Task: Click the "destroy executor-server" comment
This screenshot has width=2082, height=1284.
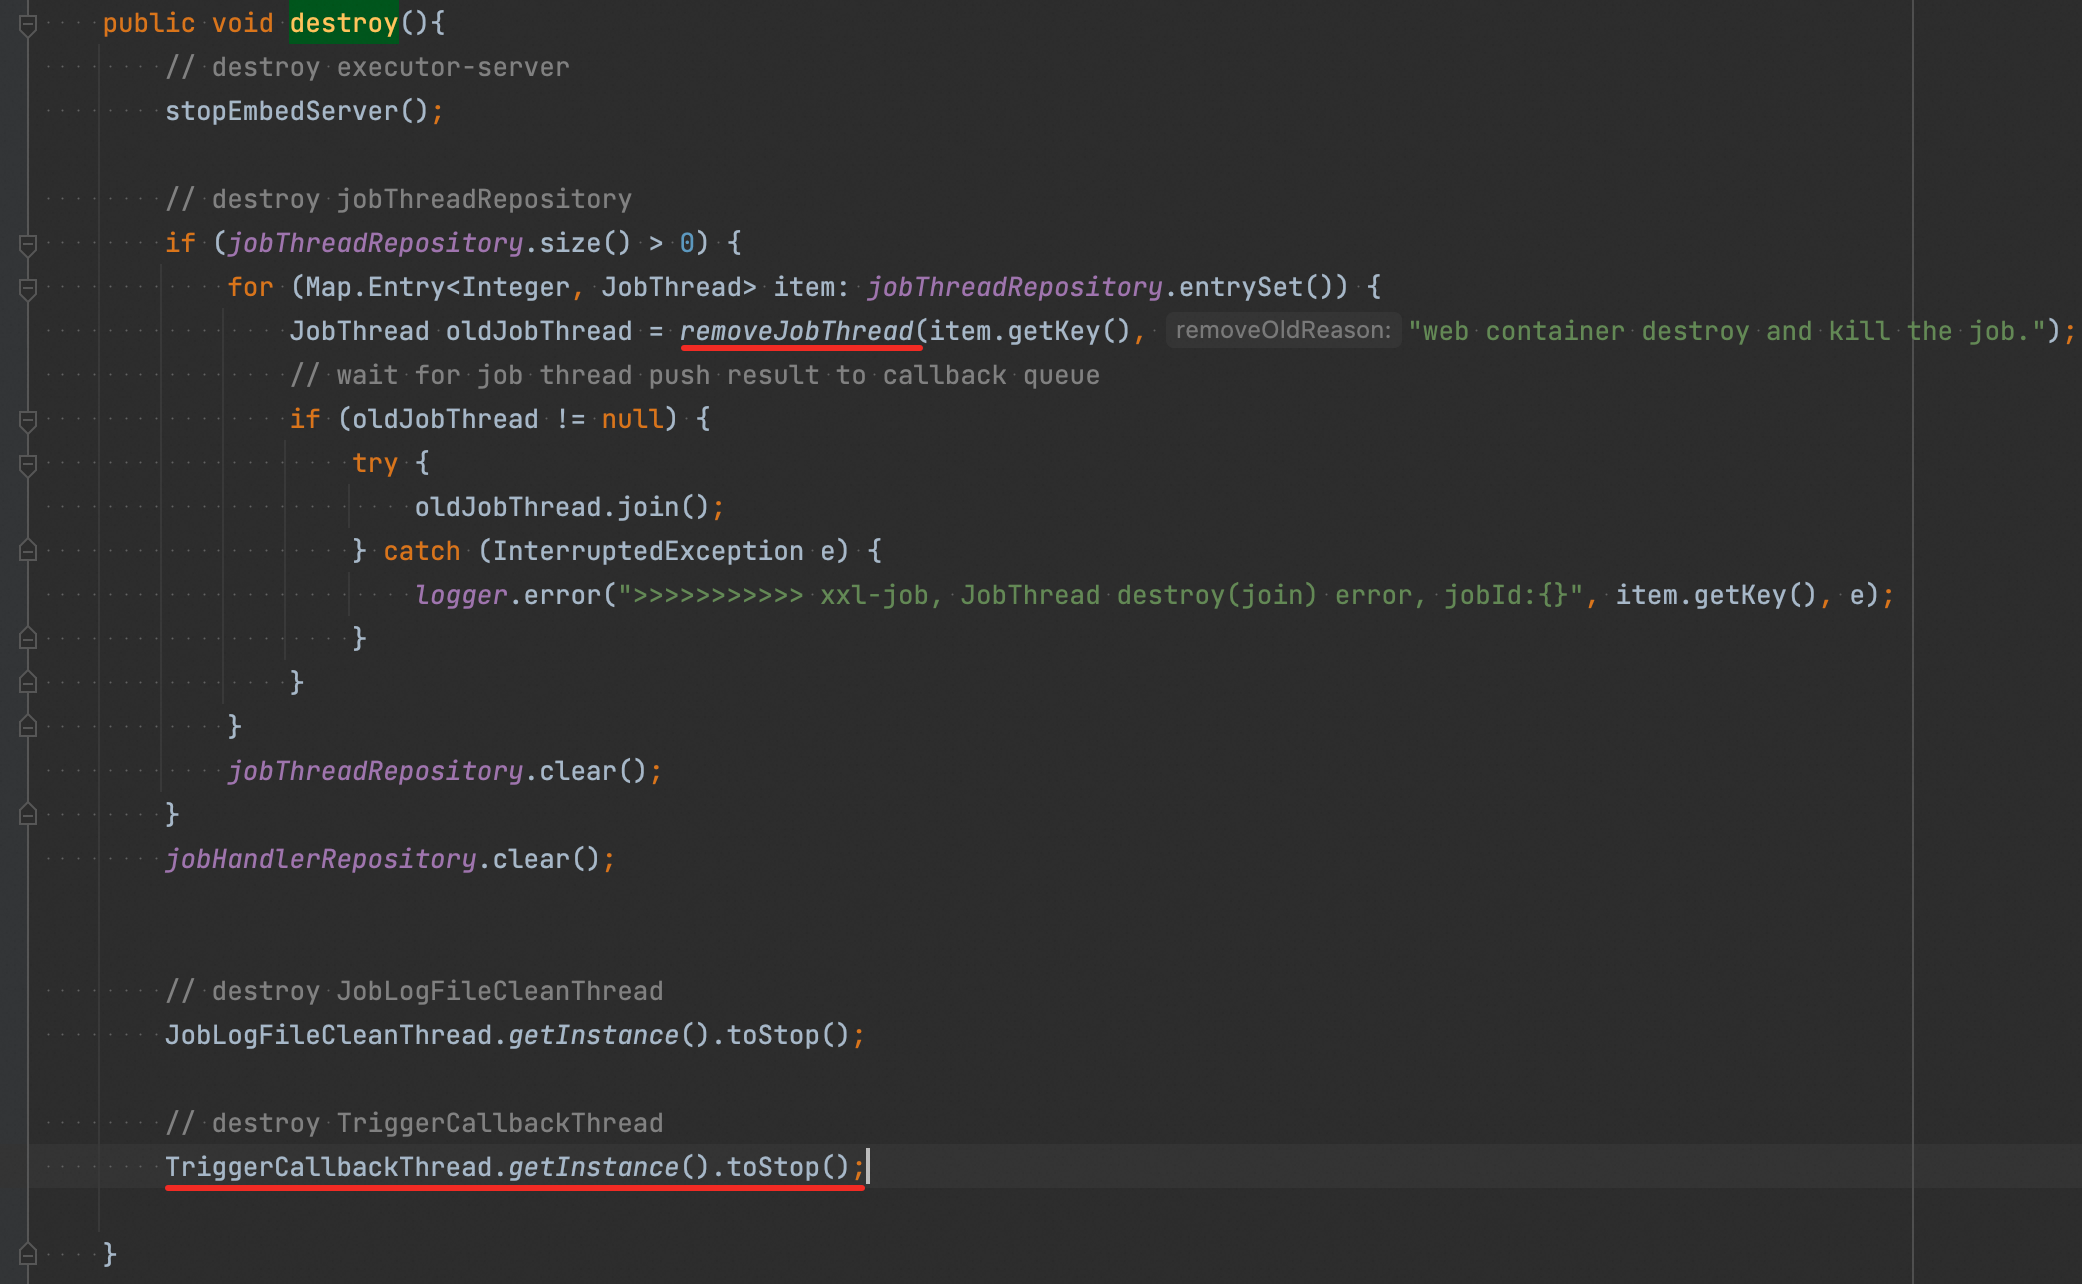Action: (367, 67)
